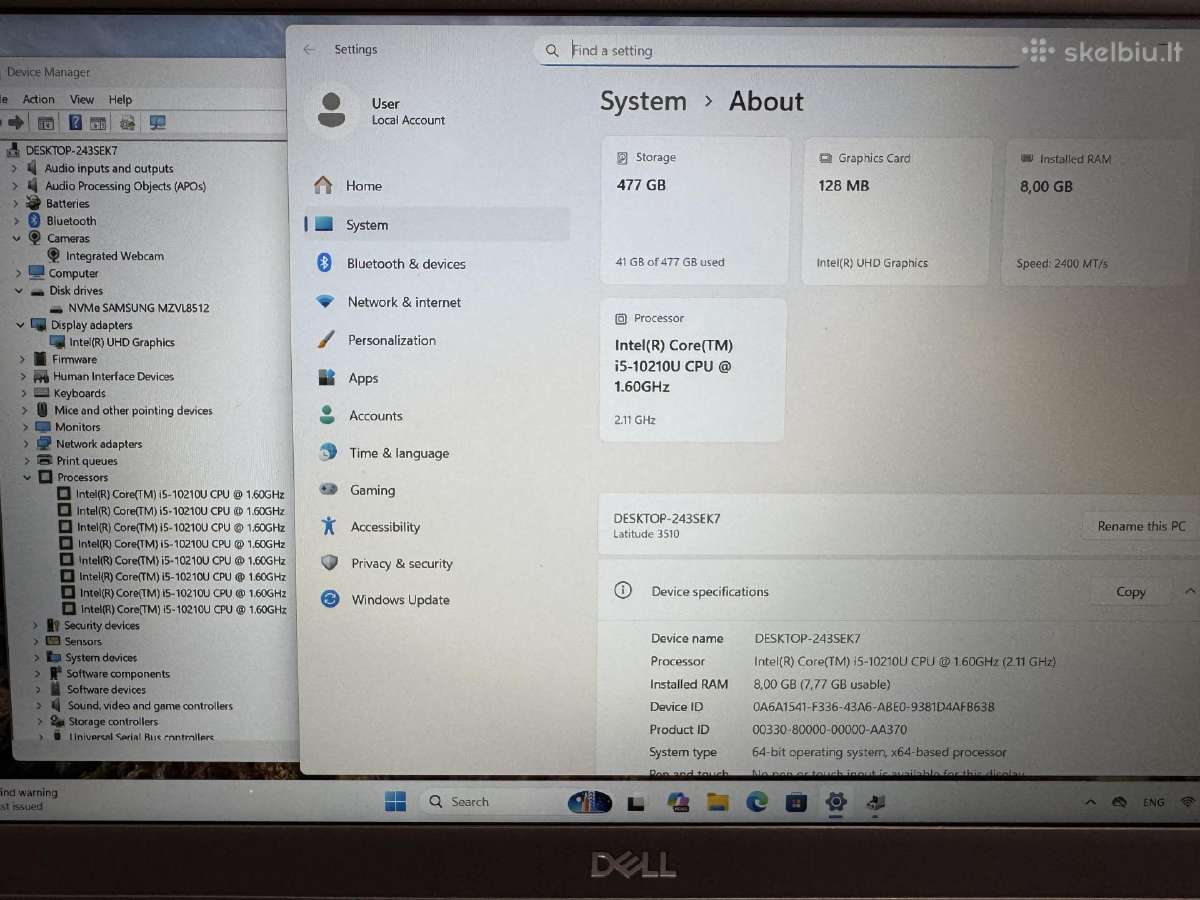Click forward arrow in Device Manager toolbar

tap(16, 123)
